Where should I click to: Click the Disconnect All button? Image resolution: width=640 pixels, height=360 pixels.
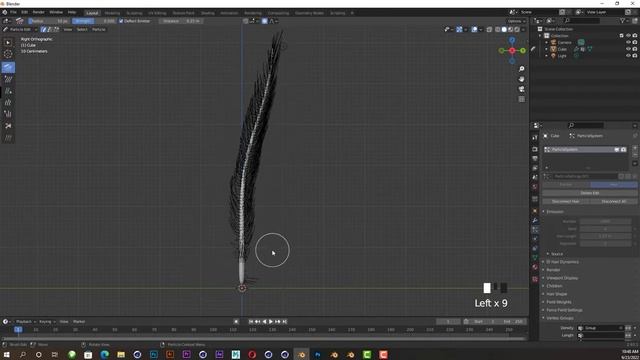[x=613, y=201]
